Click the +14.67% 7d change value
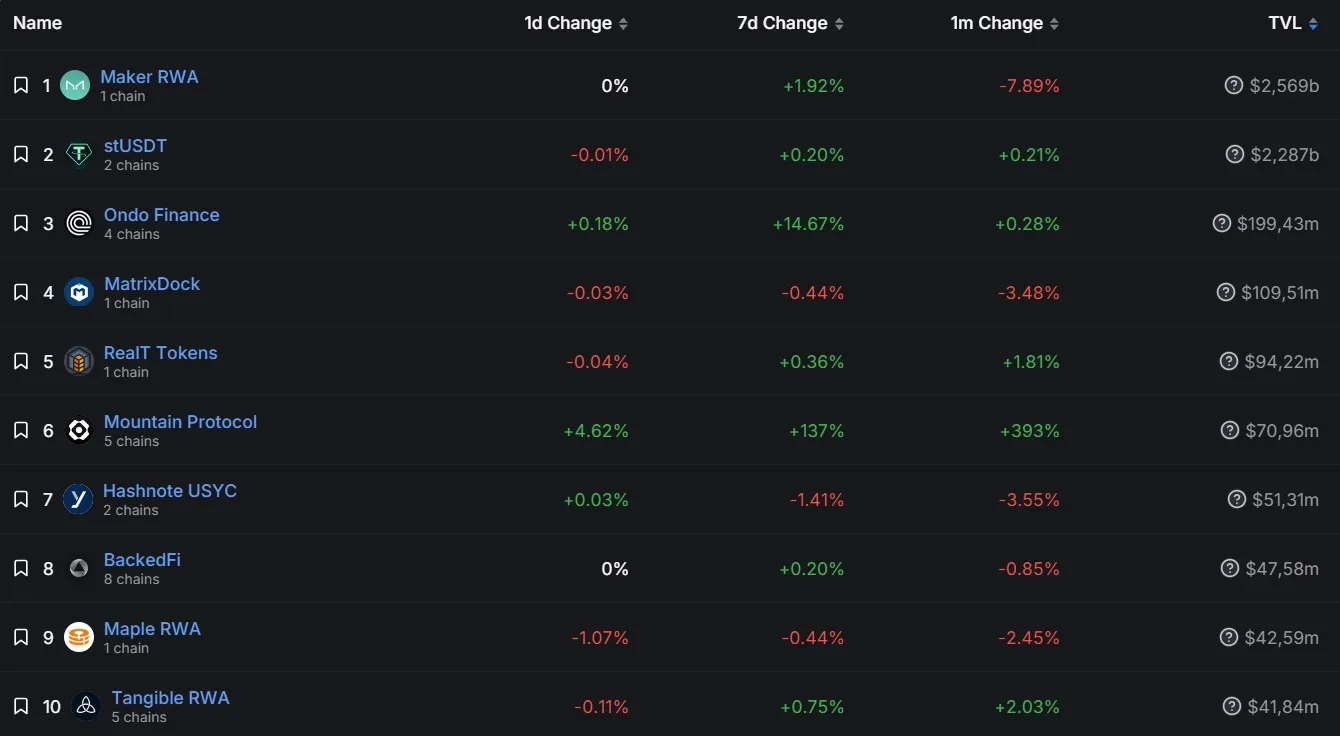Viewport: 1340px width, 736px height. click(x=808, y=224)
